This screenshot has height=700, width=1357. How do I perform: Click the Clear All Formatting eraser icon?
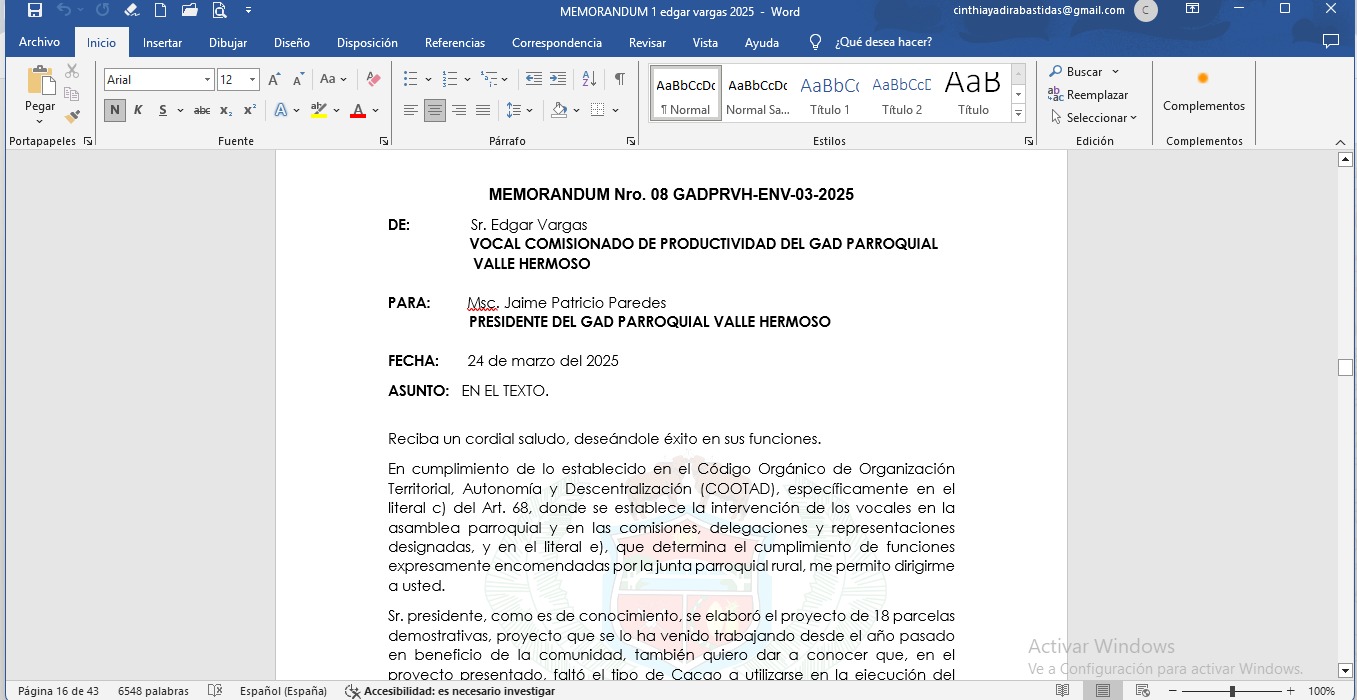coord(373,80)
